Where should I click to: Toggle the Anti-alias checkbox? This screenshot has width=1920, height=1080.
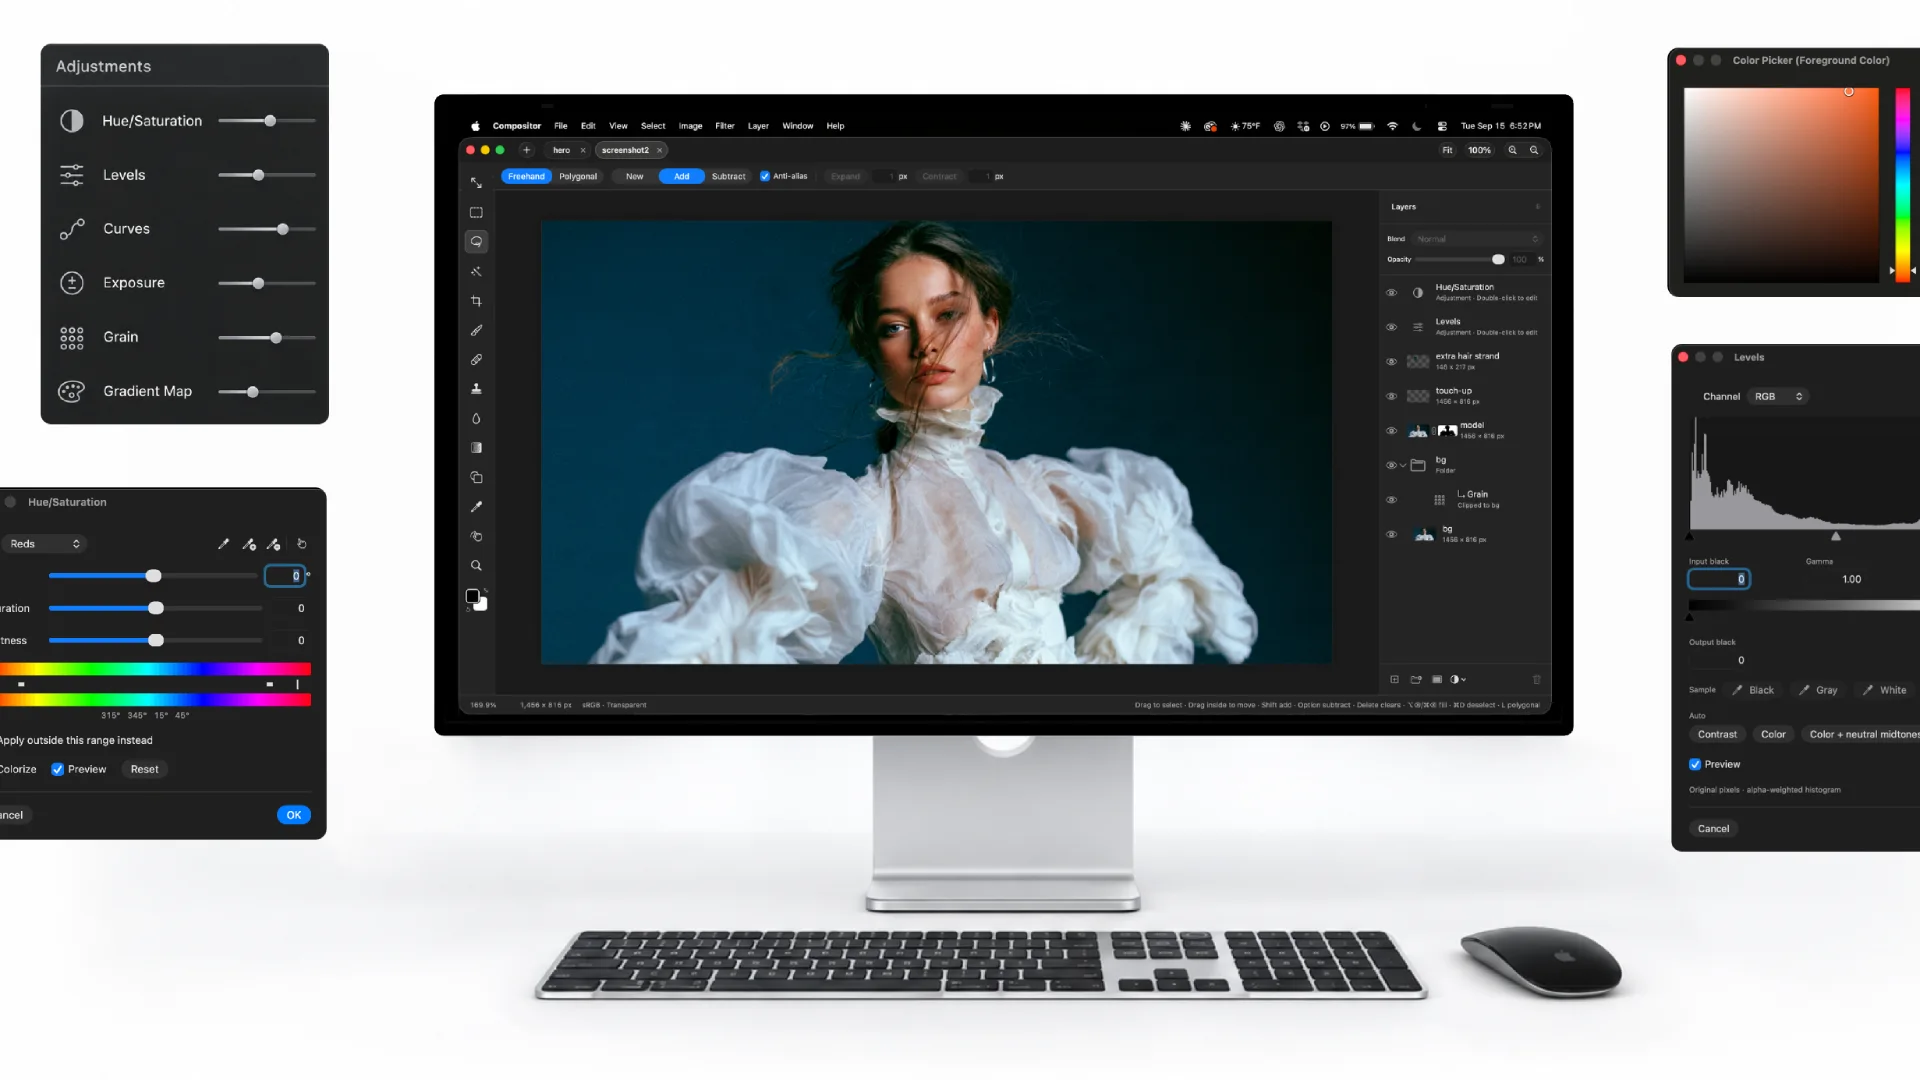pyautogui.click(x=765, y=177)
